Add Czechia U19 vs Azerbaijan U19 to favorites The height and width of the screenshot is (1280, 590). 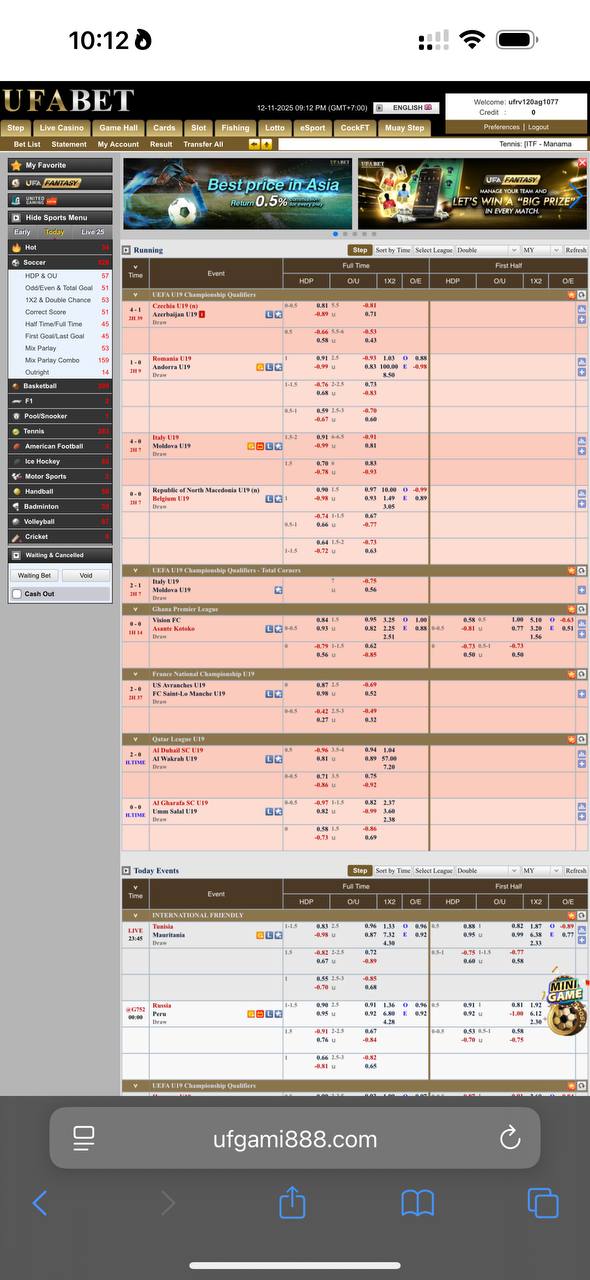coord(278,314)
